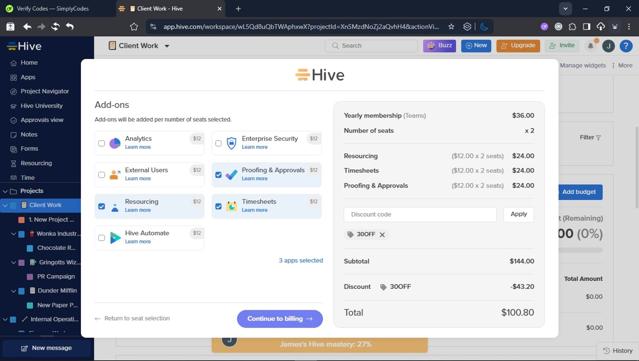The height and width of the screenshot is (361, 639).
Task: Click the Hive mastery progress bar
Action: click(x=320, y=344)
